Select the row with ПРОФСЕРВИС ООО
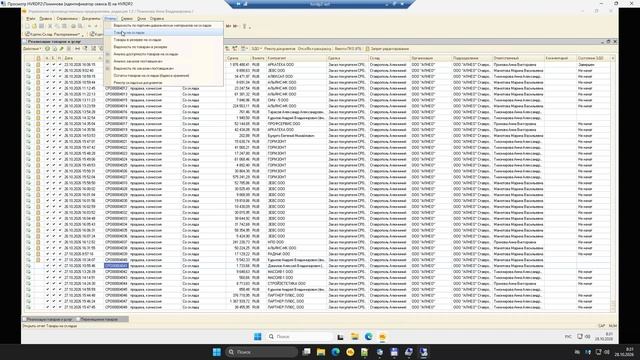This screenshot has height=360, width=640. (318, 124)
